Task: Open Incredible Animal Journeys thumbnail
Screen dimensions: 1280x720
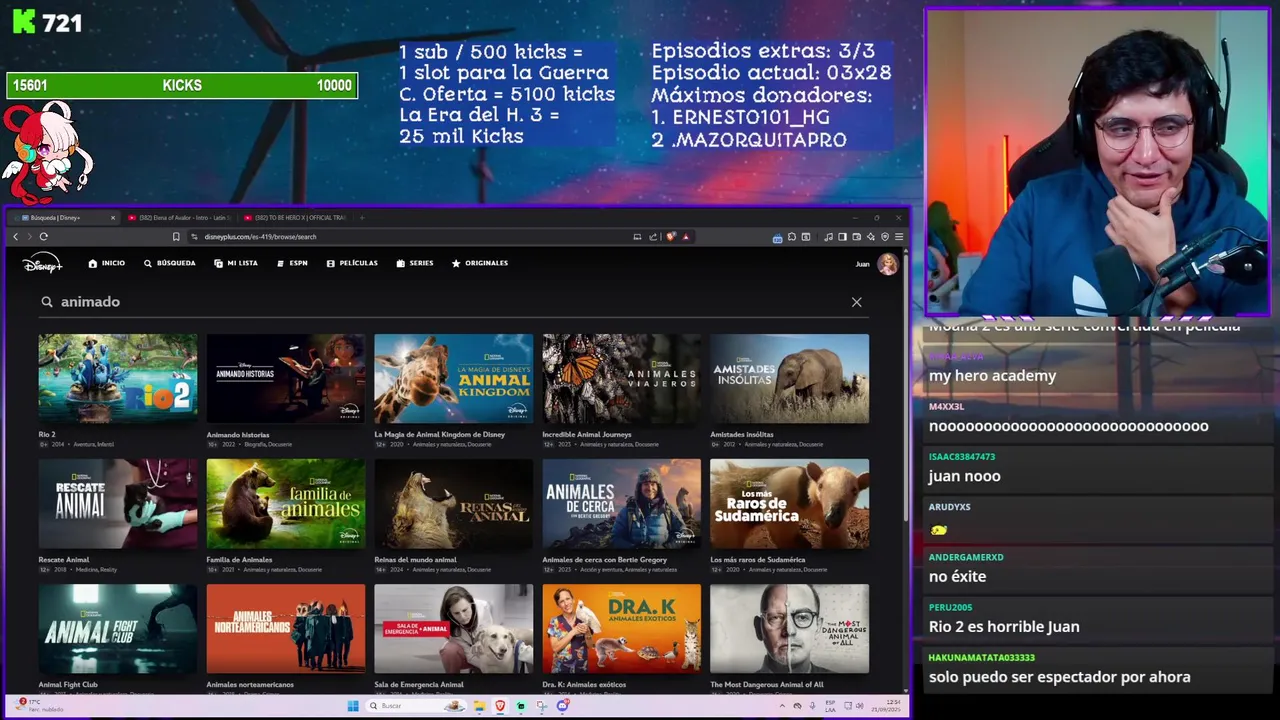Action: 622,378
